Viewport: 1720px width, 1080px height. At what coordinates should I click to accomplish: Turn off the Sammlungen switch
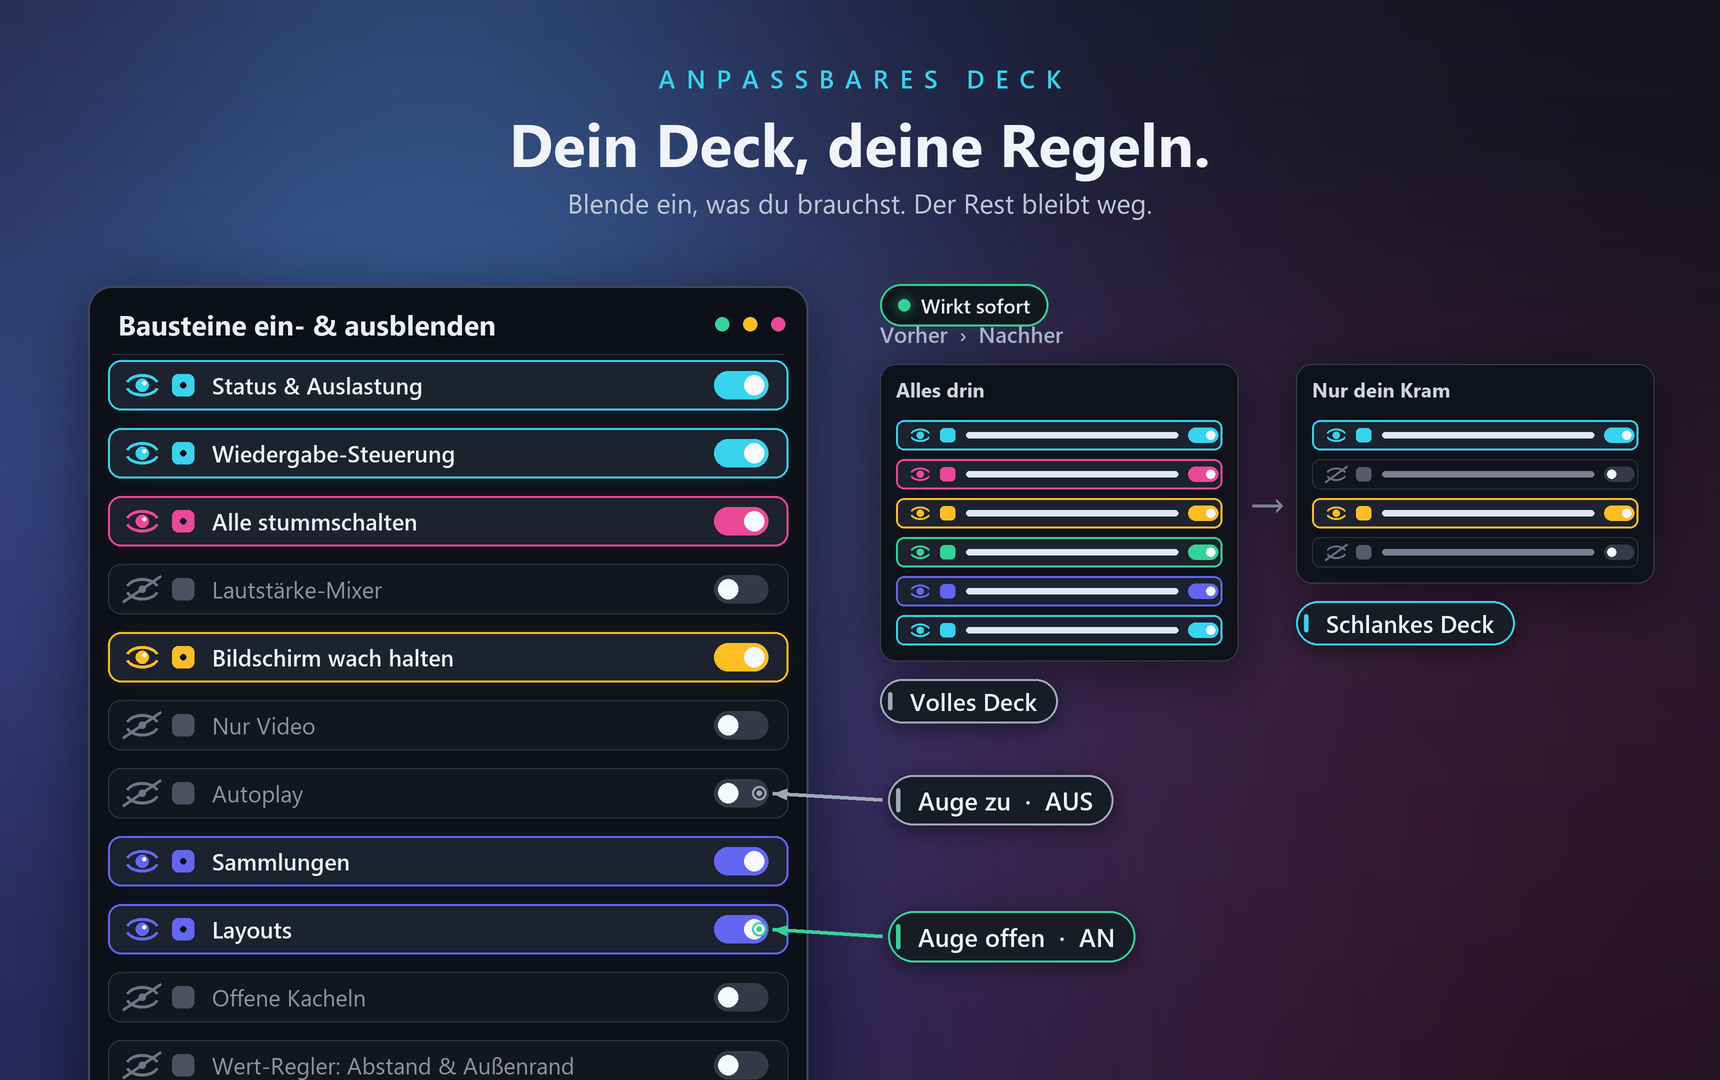(741, 862)
